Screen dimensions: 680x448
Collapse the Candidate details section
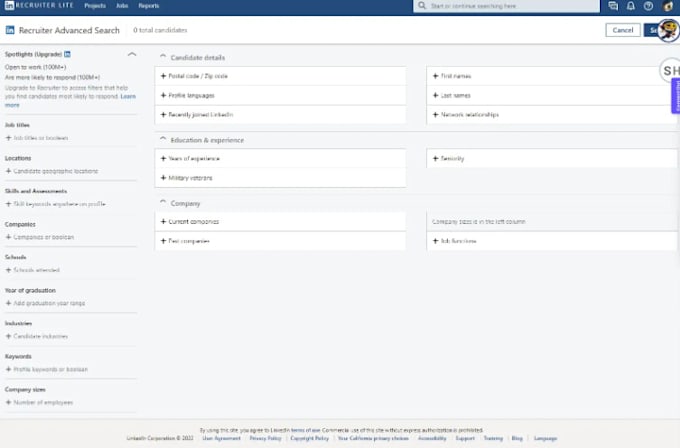(163, 56)
